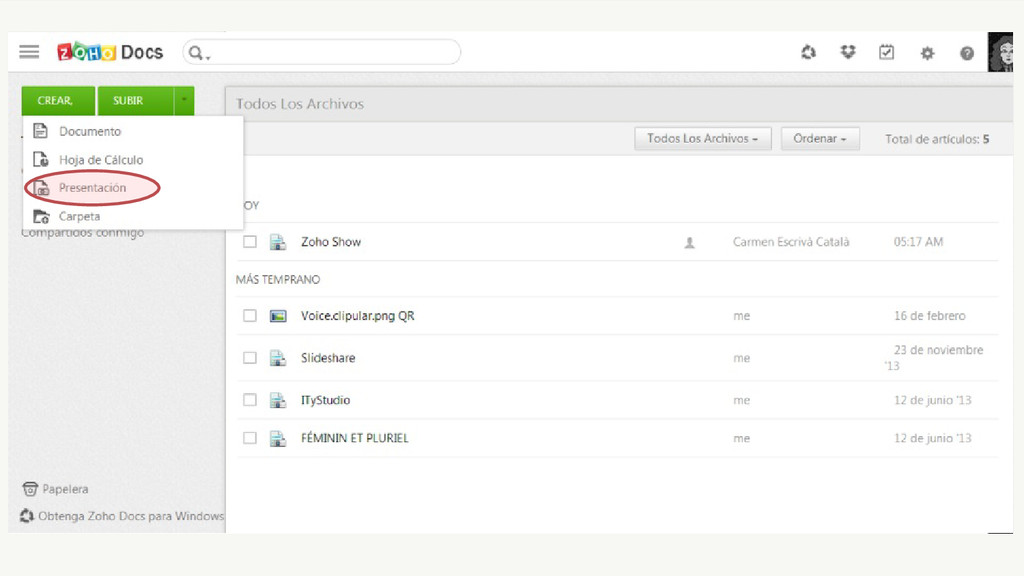
Task: Click the CREAR button
Action: tap(58, 101)
